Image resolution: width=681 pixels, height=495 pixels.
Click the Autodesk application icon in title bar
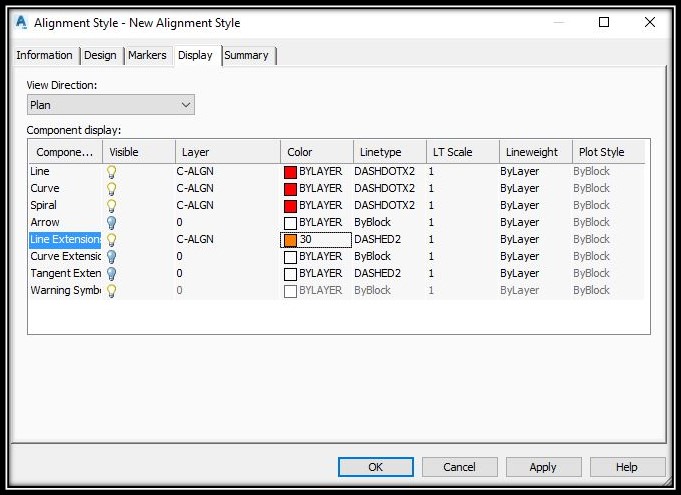[x=21, y=22]
